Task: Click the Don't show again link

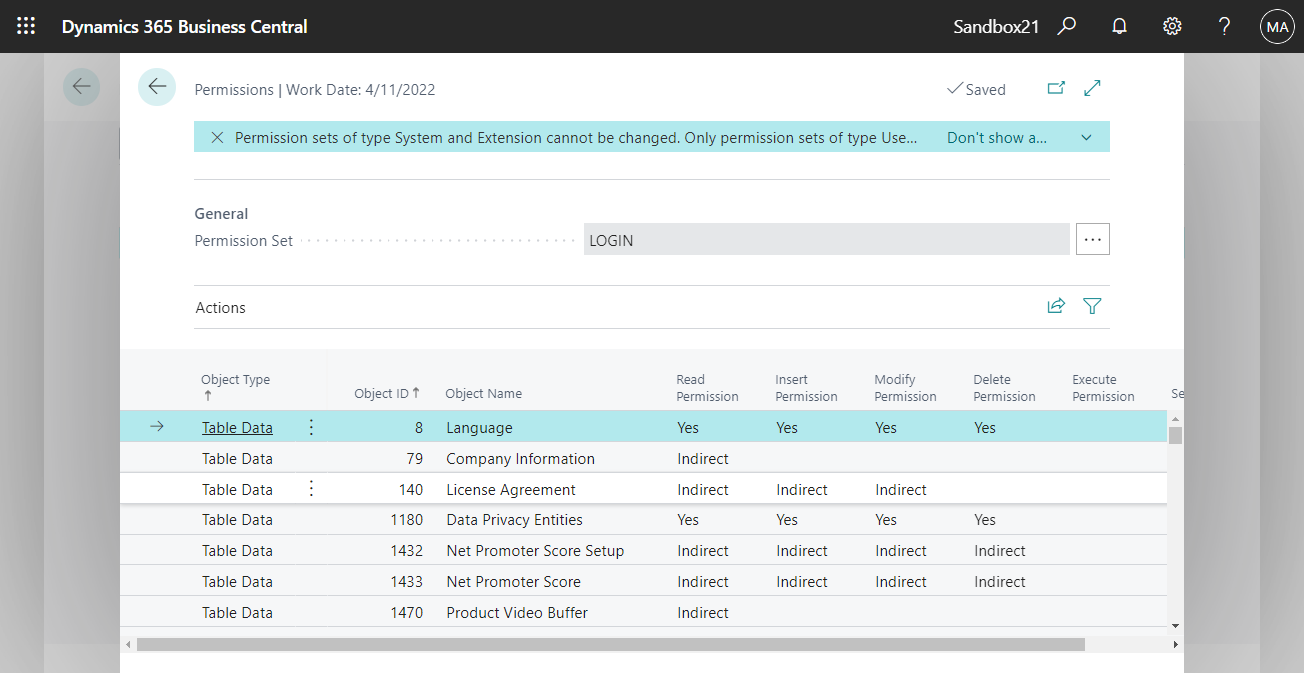Action: click(x=996, y=138)
